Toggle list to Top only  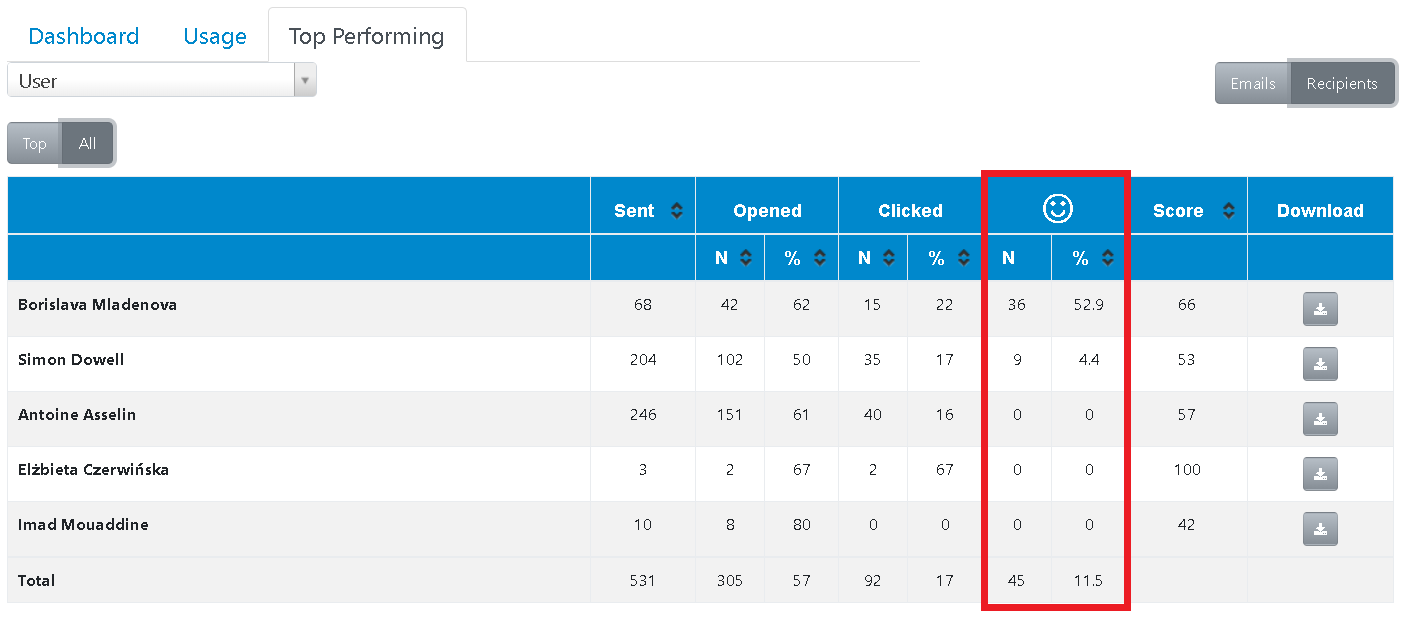(x=34, y=144)
